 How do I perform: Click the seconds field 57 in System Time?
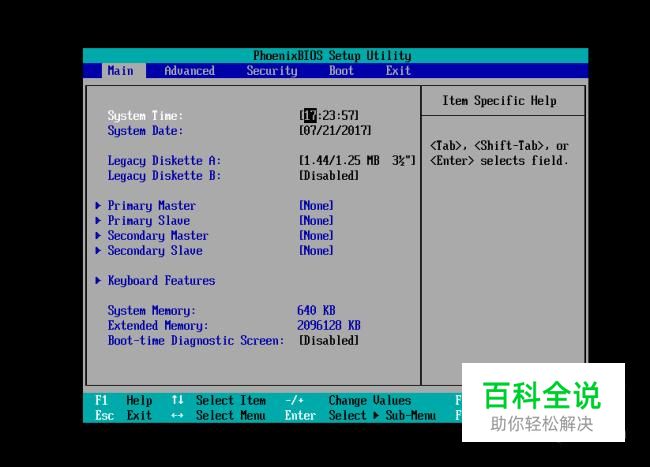point(348,115)
